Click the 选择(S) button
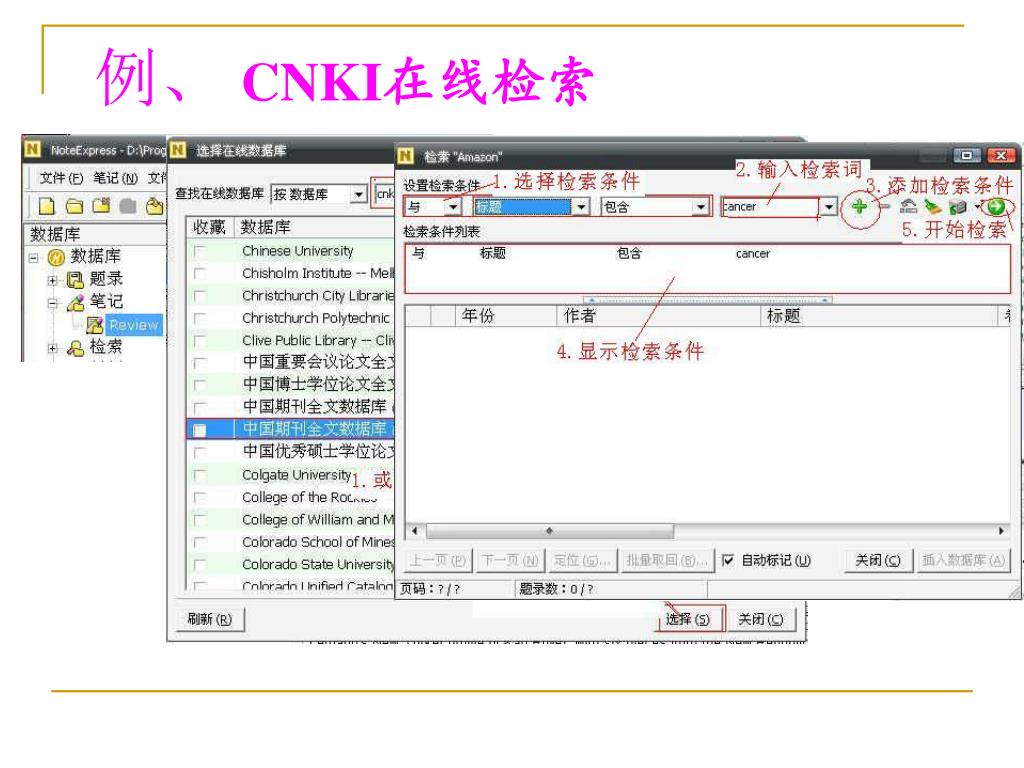Viewport: 1024px width, 768px height. point(688,620)
